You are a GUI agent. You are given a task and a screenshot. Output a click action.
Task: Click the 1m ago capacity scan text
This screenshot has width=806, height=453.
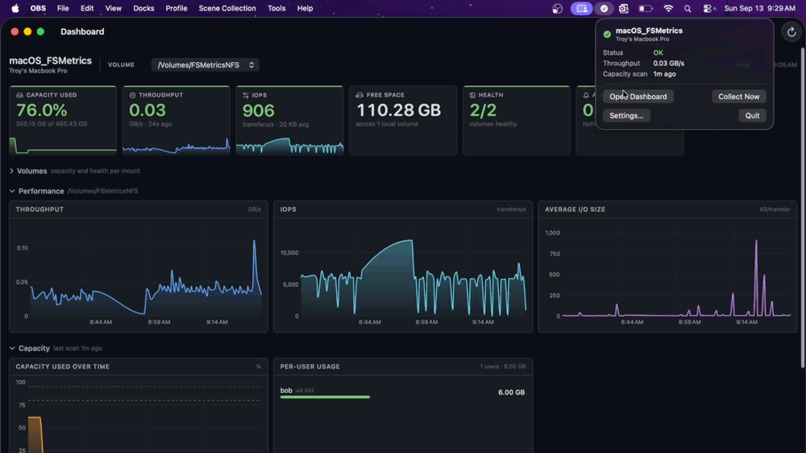pyautogui.click(x=664, y=74)
